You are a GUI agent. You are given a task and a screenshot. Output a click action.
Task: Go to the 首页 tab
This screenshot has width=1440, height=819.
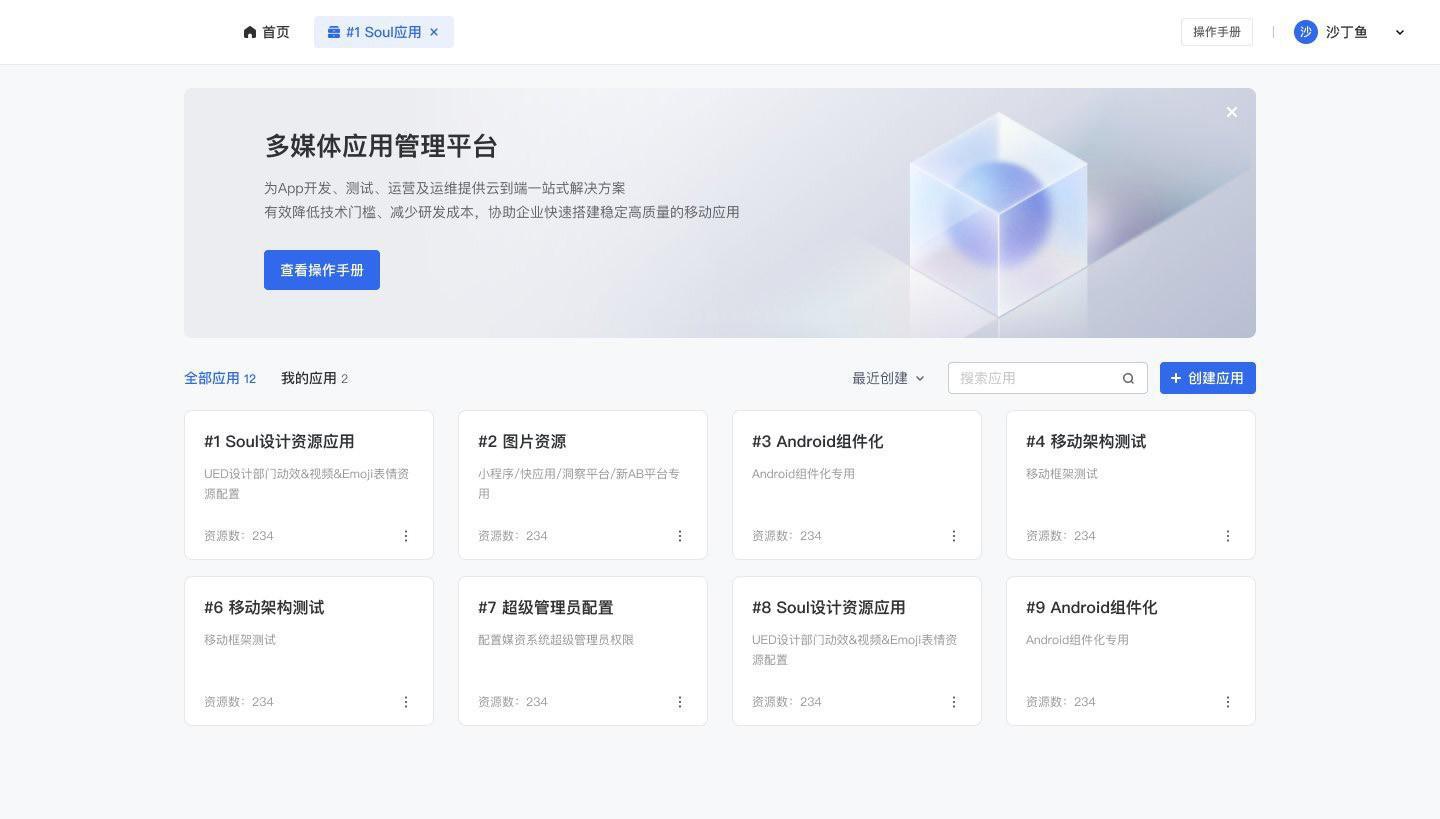click(x=266, y=32)
